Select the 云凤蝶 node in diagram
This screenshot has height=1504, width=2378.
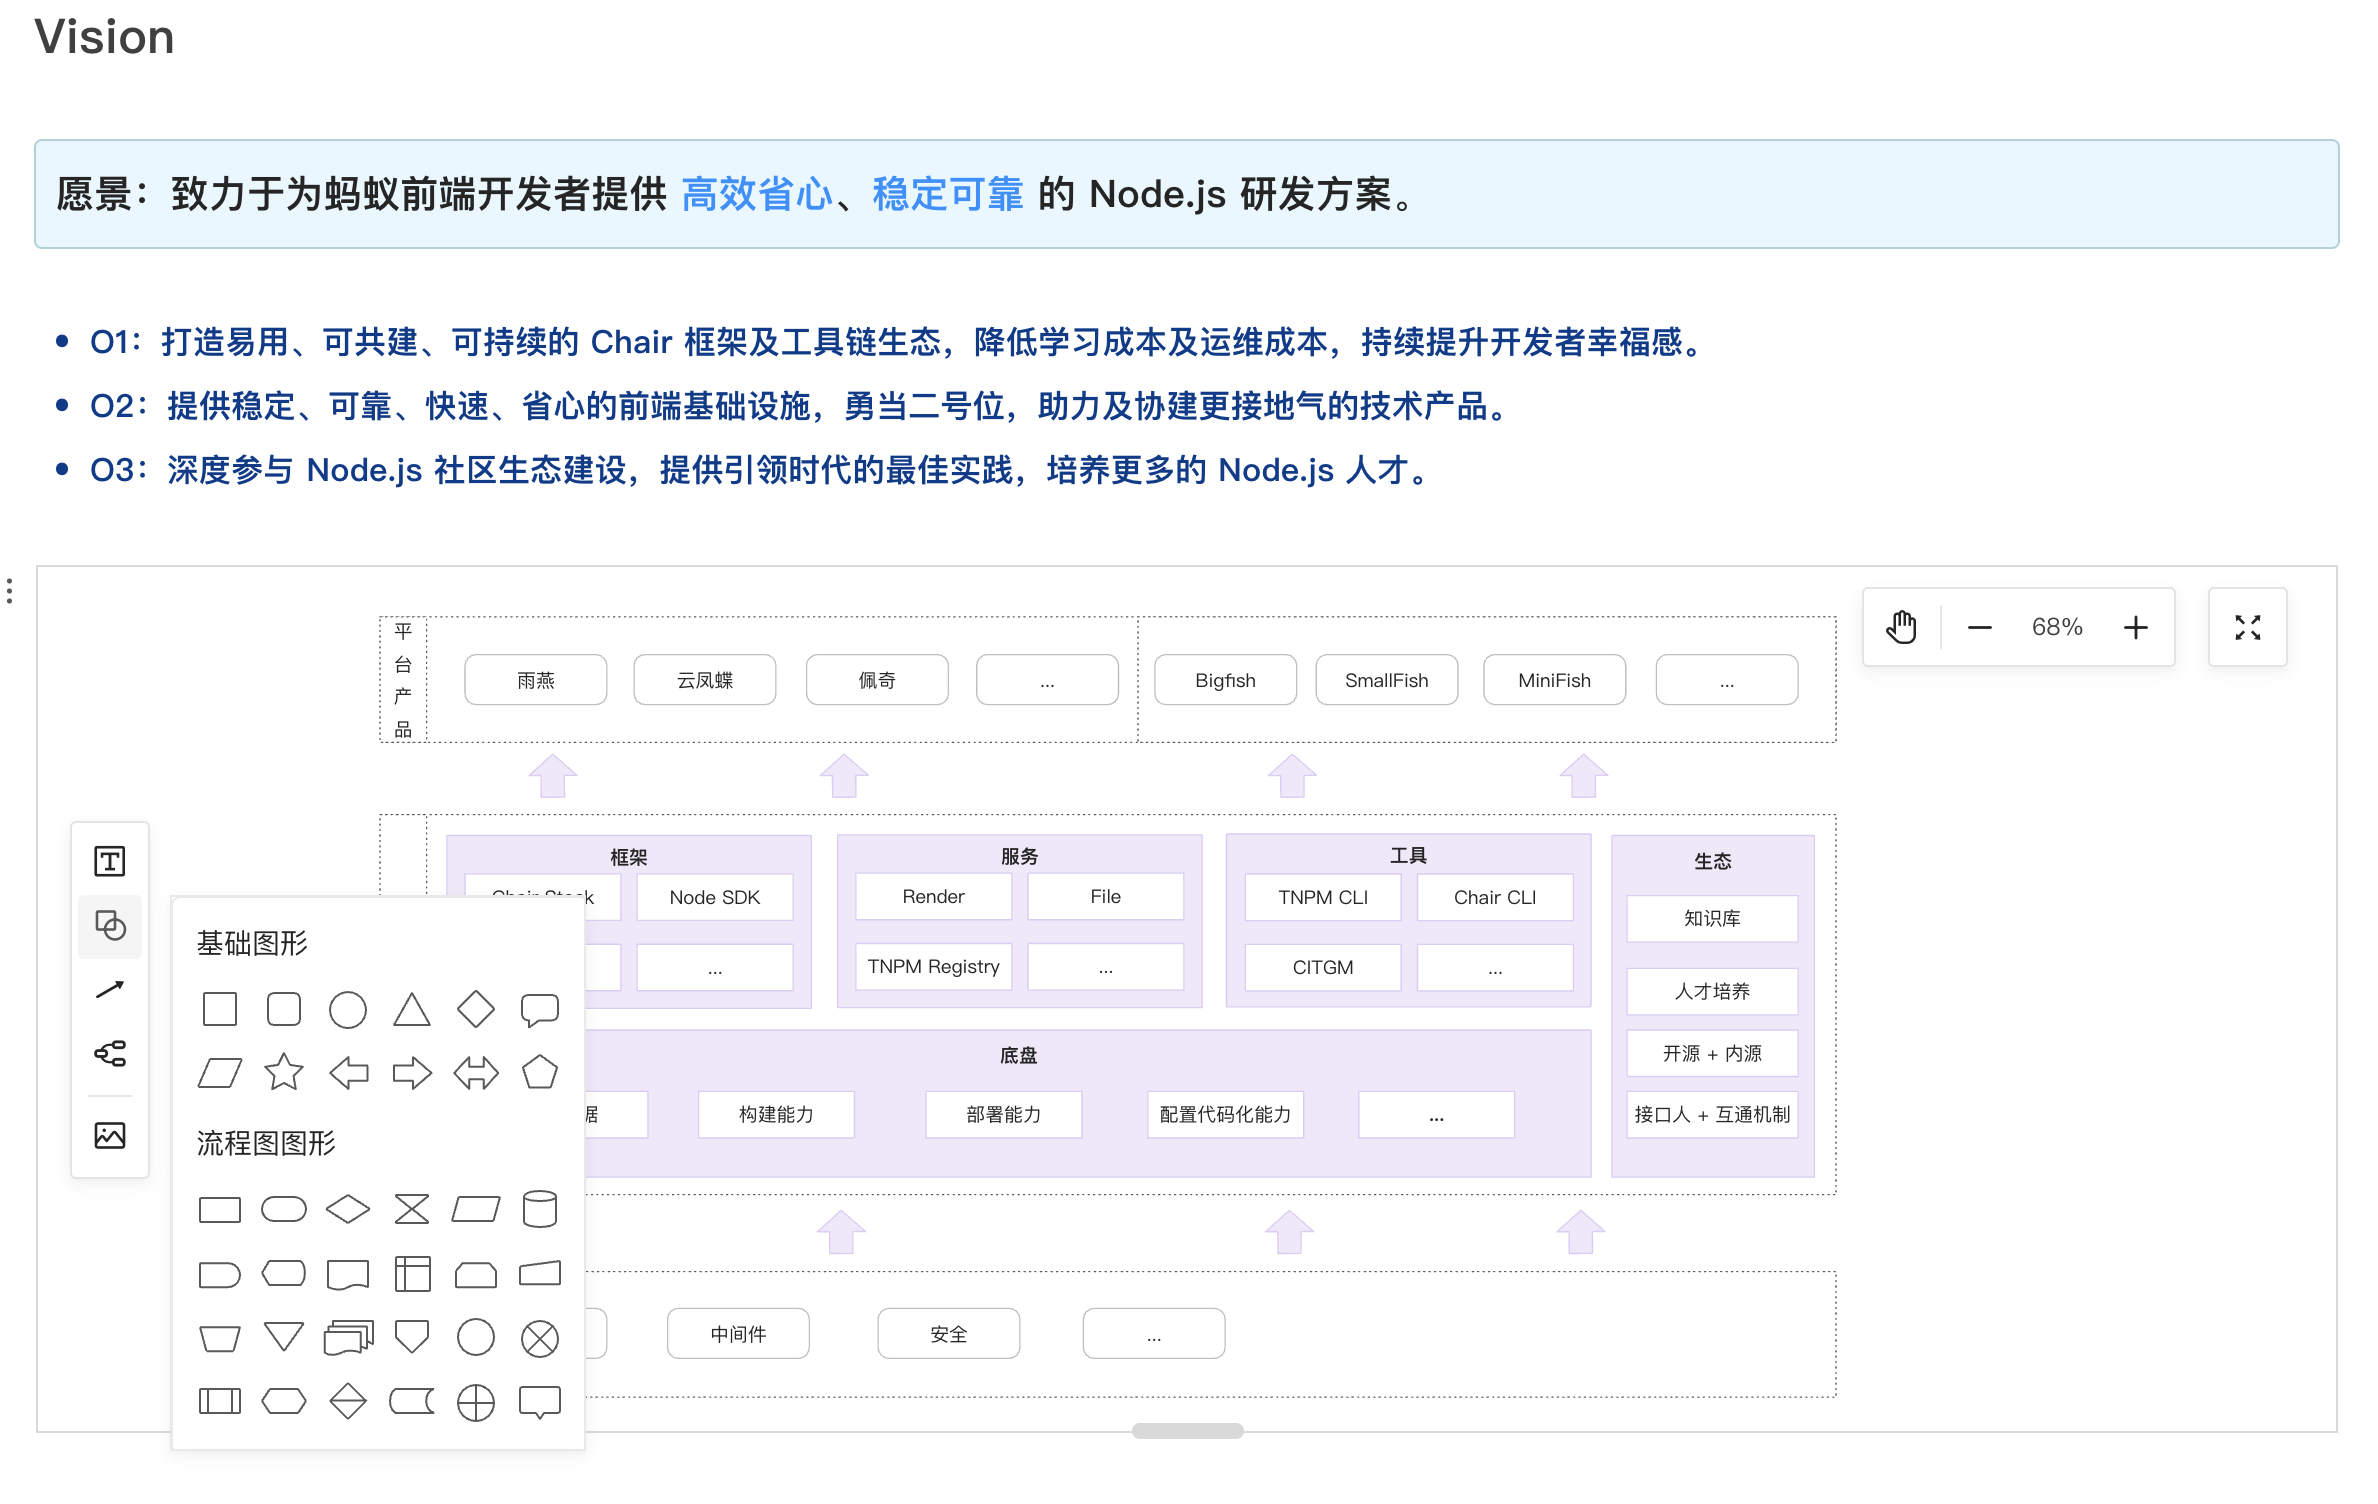[705, 680]
